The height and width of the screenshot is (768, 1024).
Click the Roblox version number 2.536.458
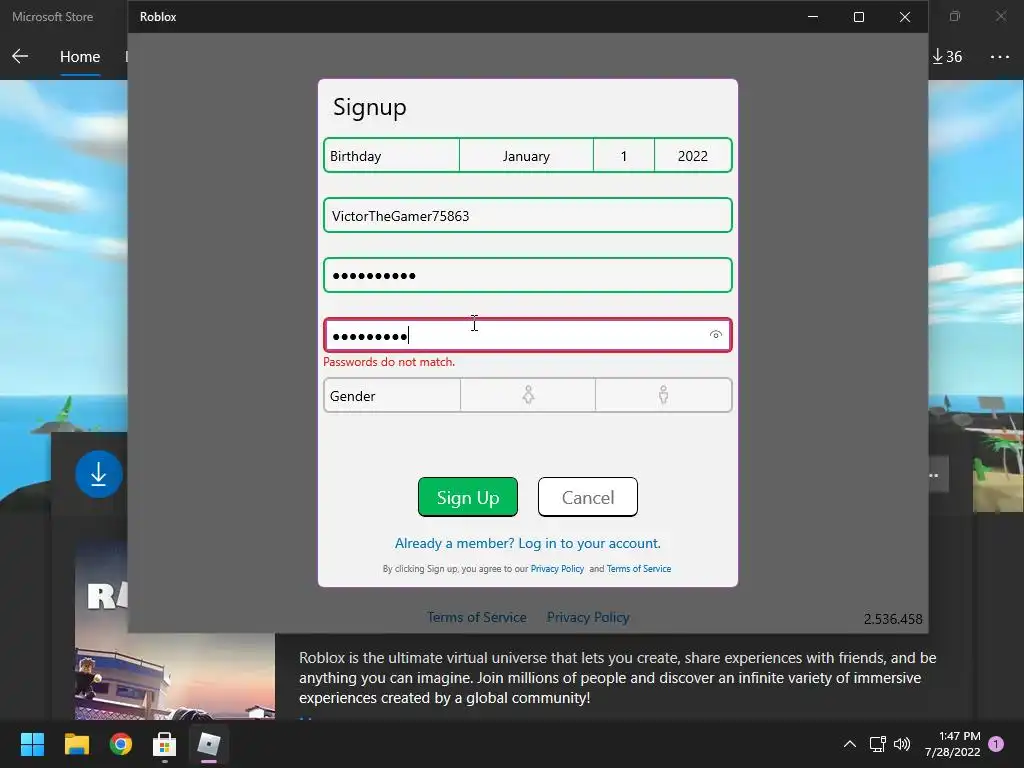coord(893,618)
